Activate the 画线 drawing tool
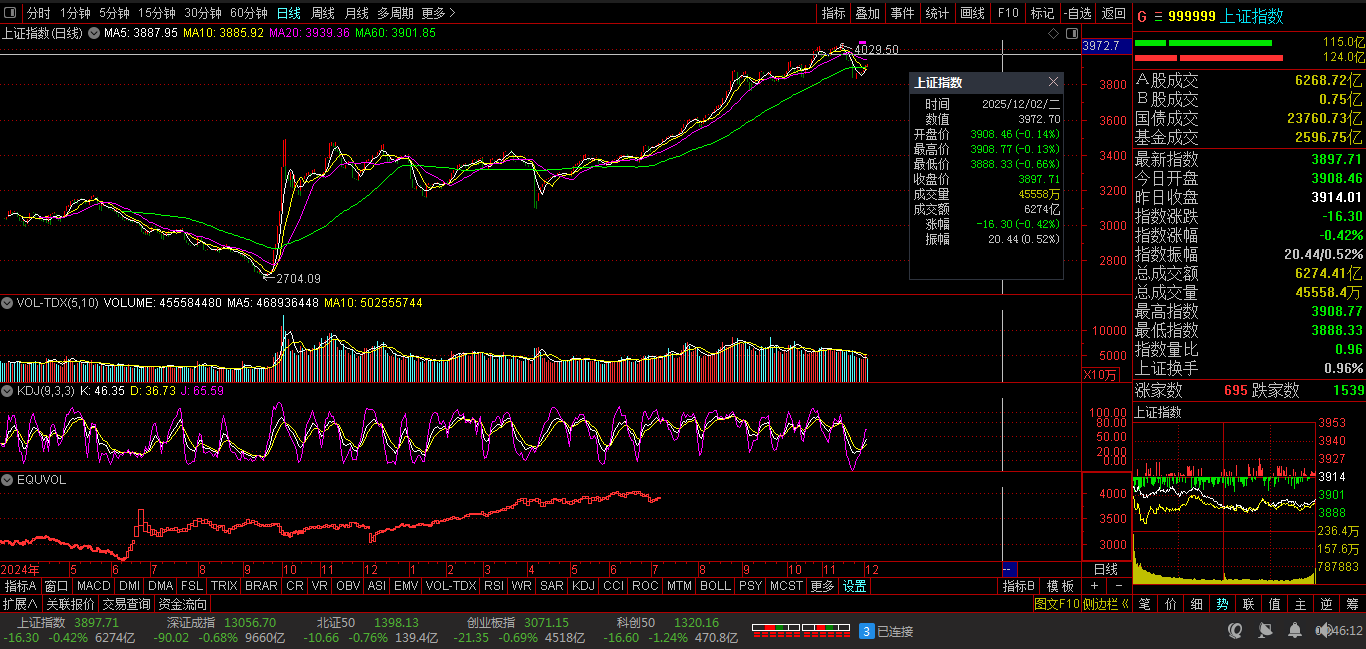 (972, 13)
